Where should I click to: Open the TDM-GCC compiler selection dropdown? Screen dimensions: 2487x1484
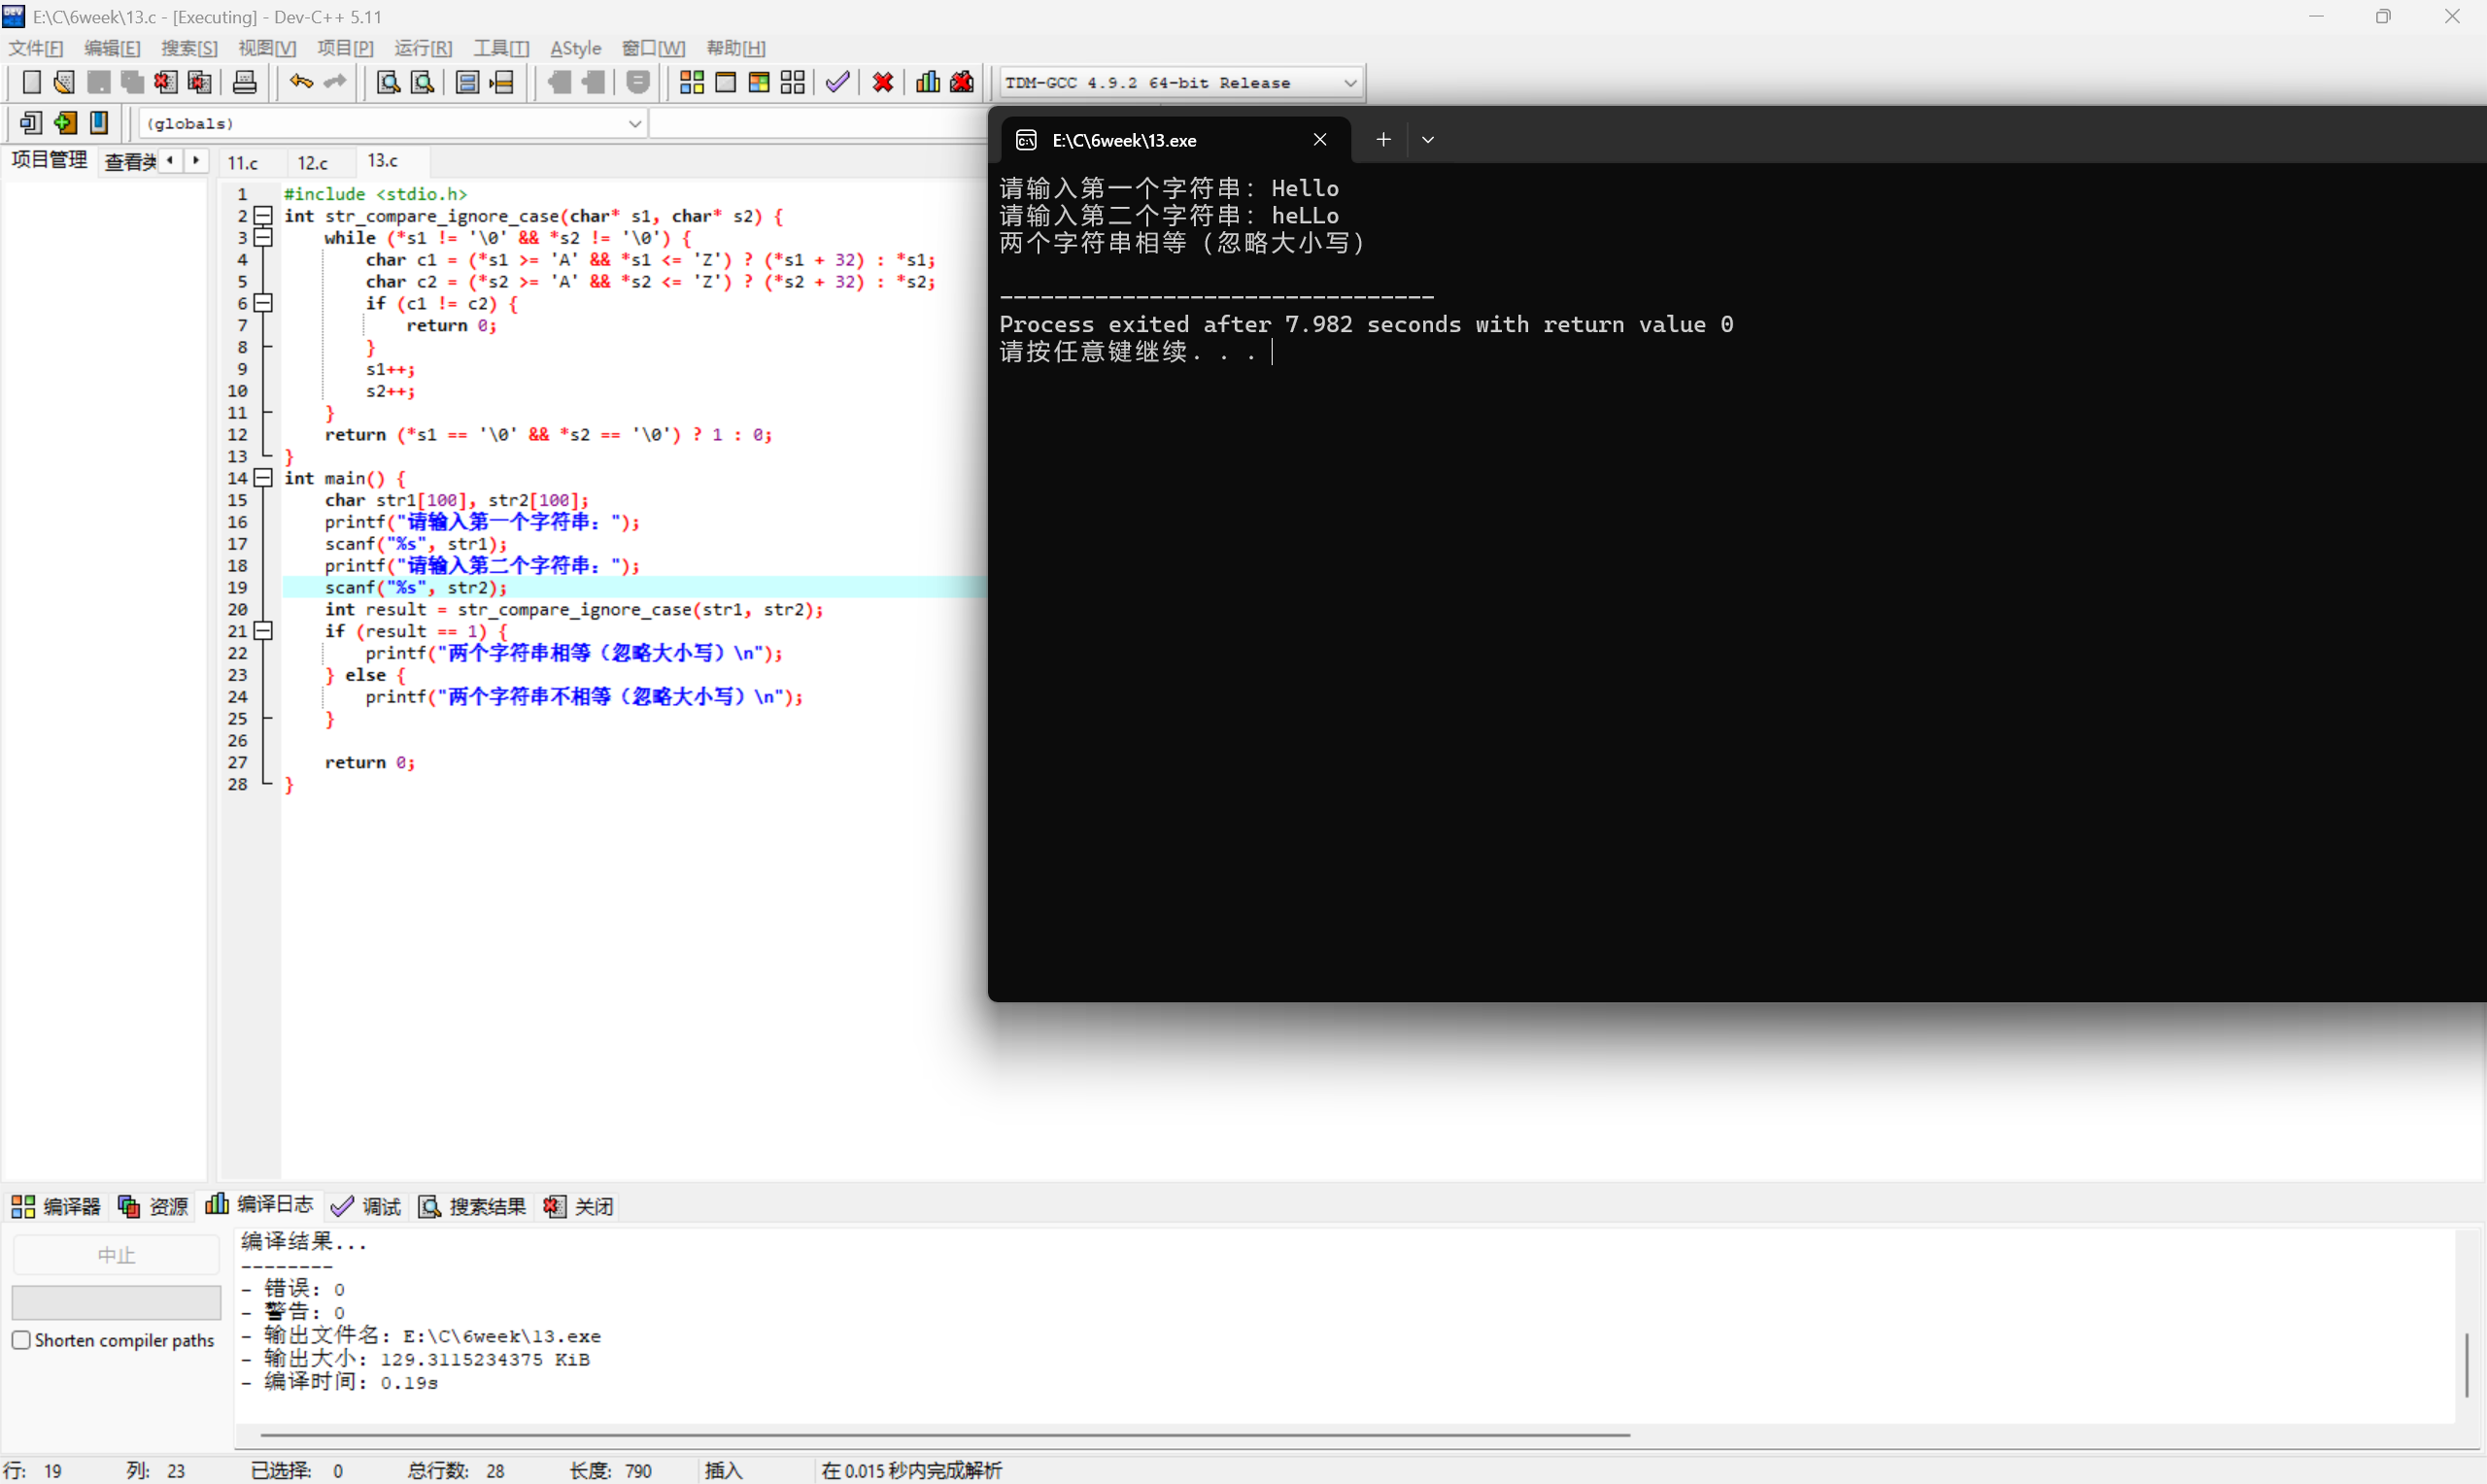click(1350, 83)
